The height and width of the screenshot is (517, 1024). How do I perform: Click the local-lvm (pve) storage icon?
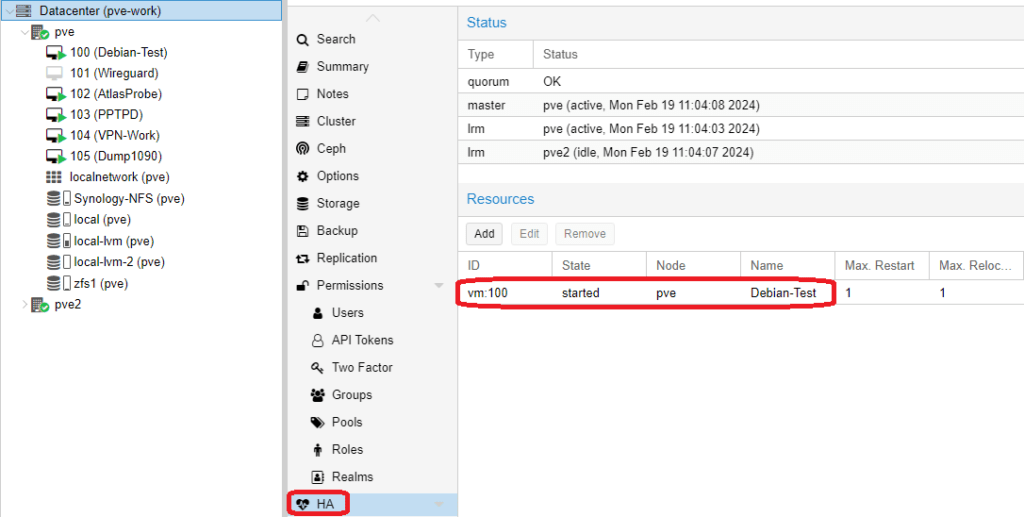59,241
